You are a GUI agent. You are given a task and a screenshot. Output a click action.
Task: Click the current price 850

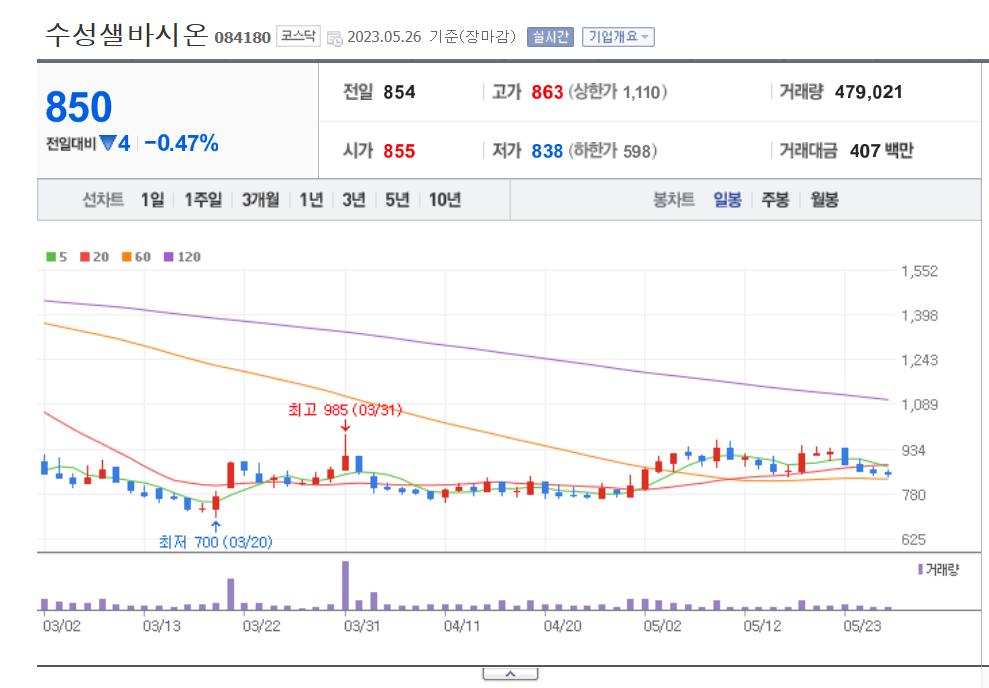click(x=79, y=107)
